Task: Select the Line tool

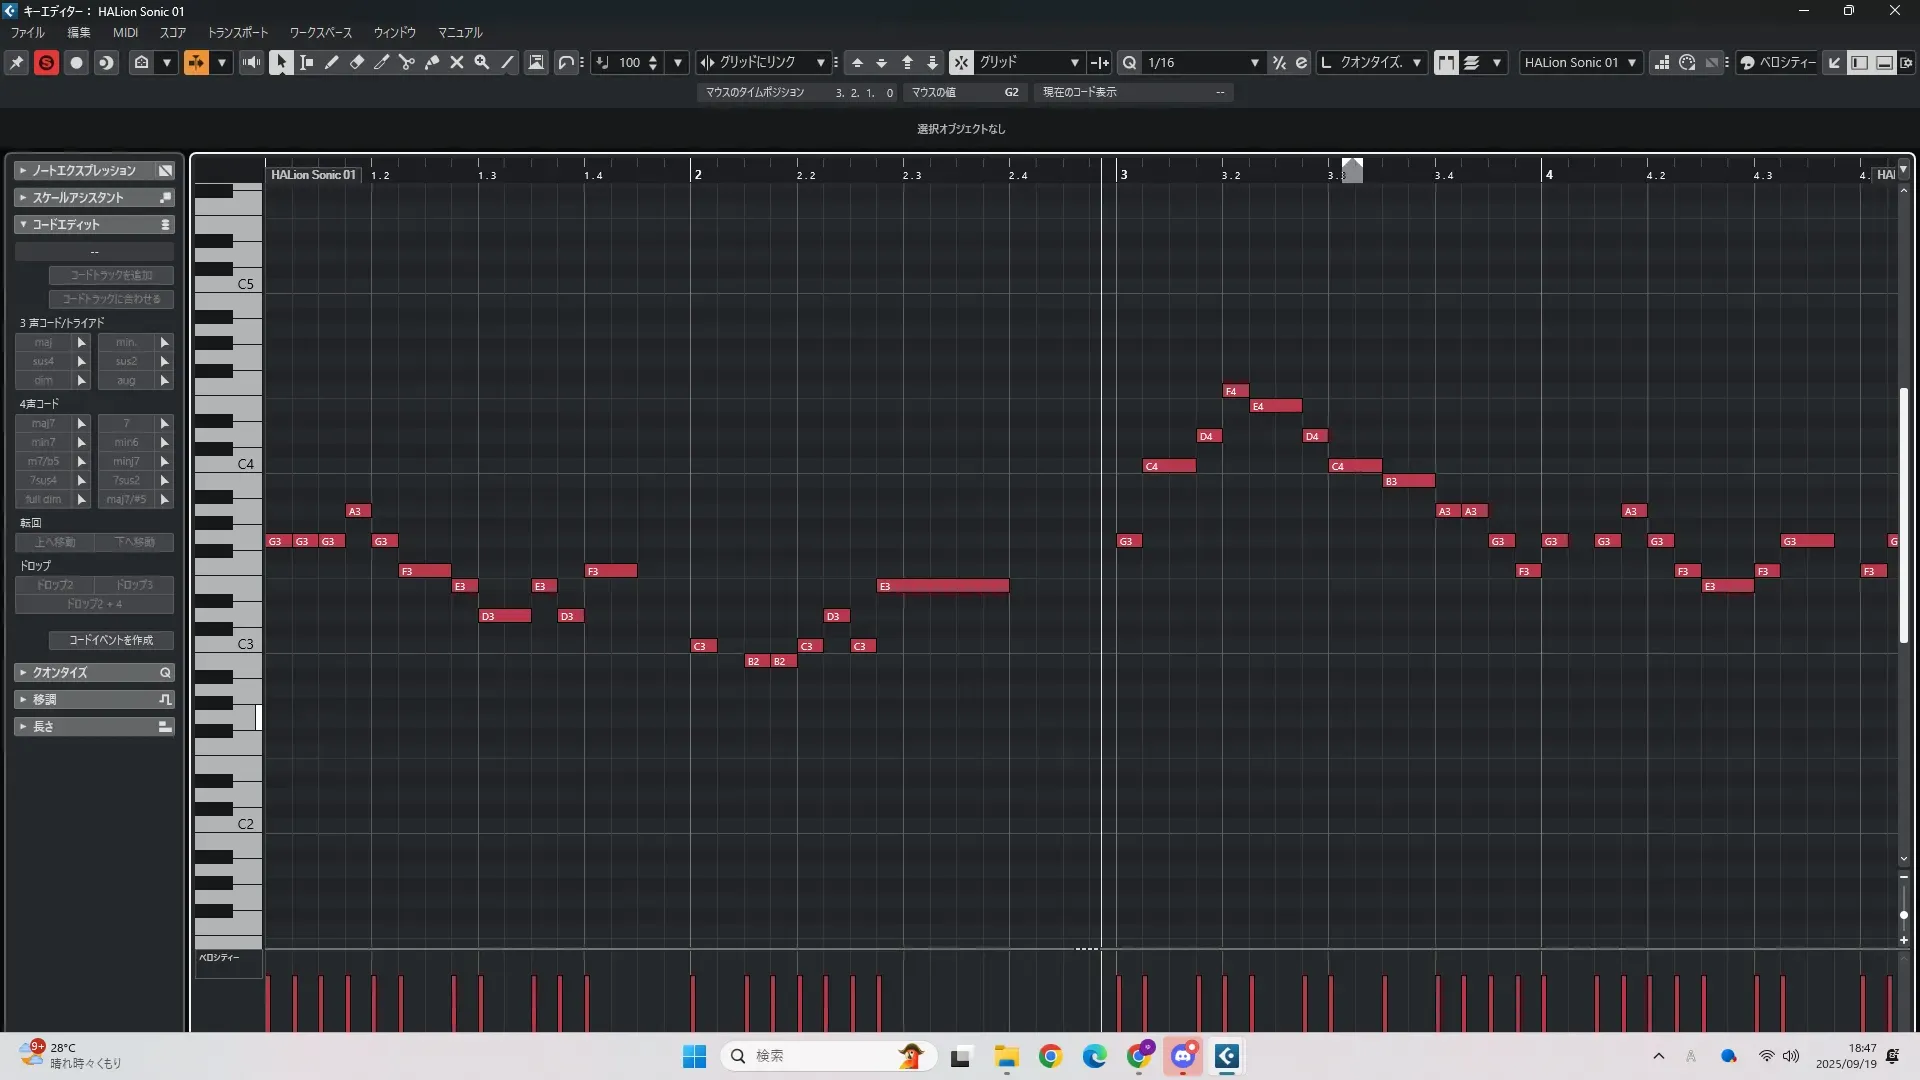Action: [x=507, y=62]
